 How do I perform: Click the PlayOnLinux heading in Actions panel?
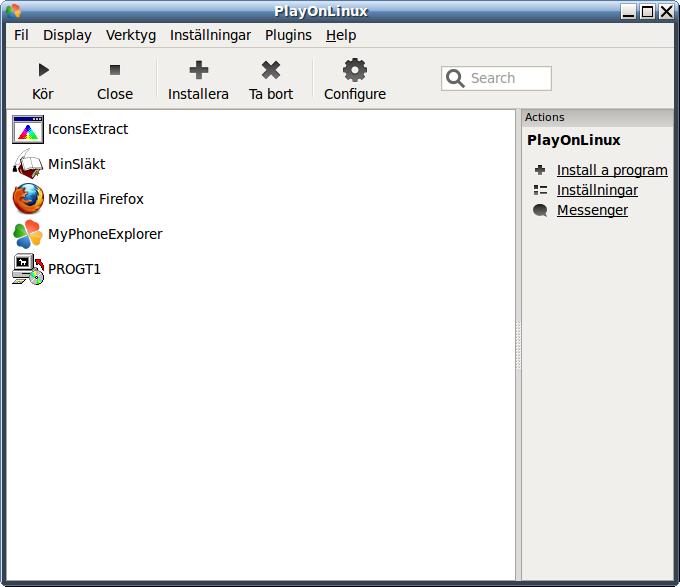[574, 140]
